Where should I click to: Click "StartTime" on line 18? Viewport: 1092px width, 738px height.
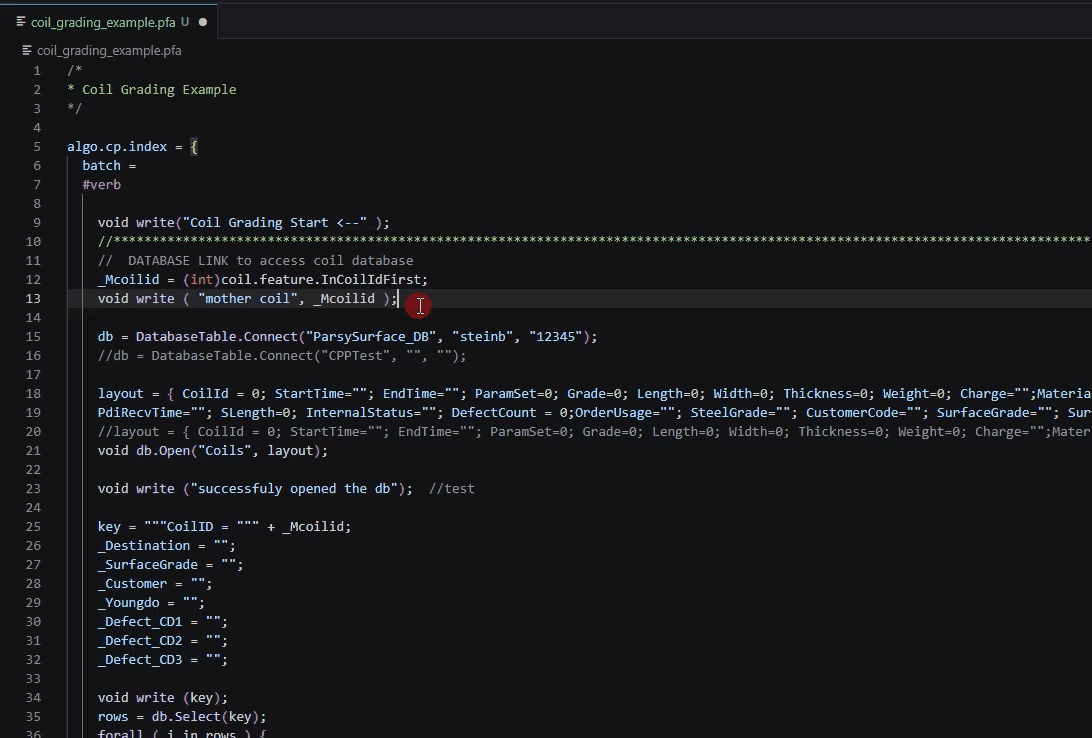tap(309, 394)
